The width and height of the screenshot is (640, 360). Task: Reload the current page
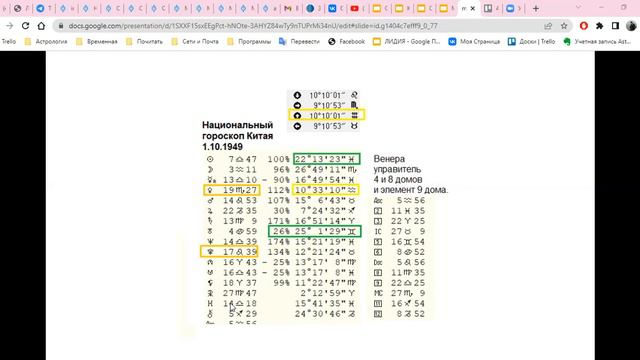[x=25, y=26]
